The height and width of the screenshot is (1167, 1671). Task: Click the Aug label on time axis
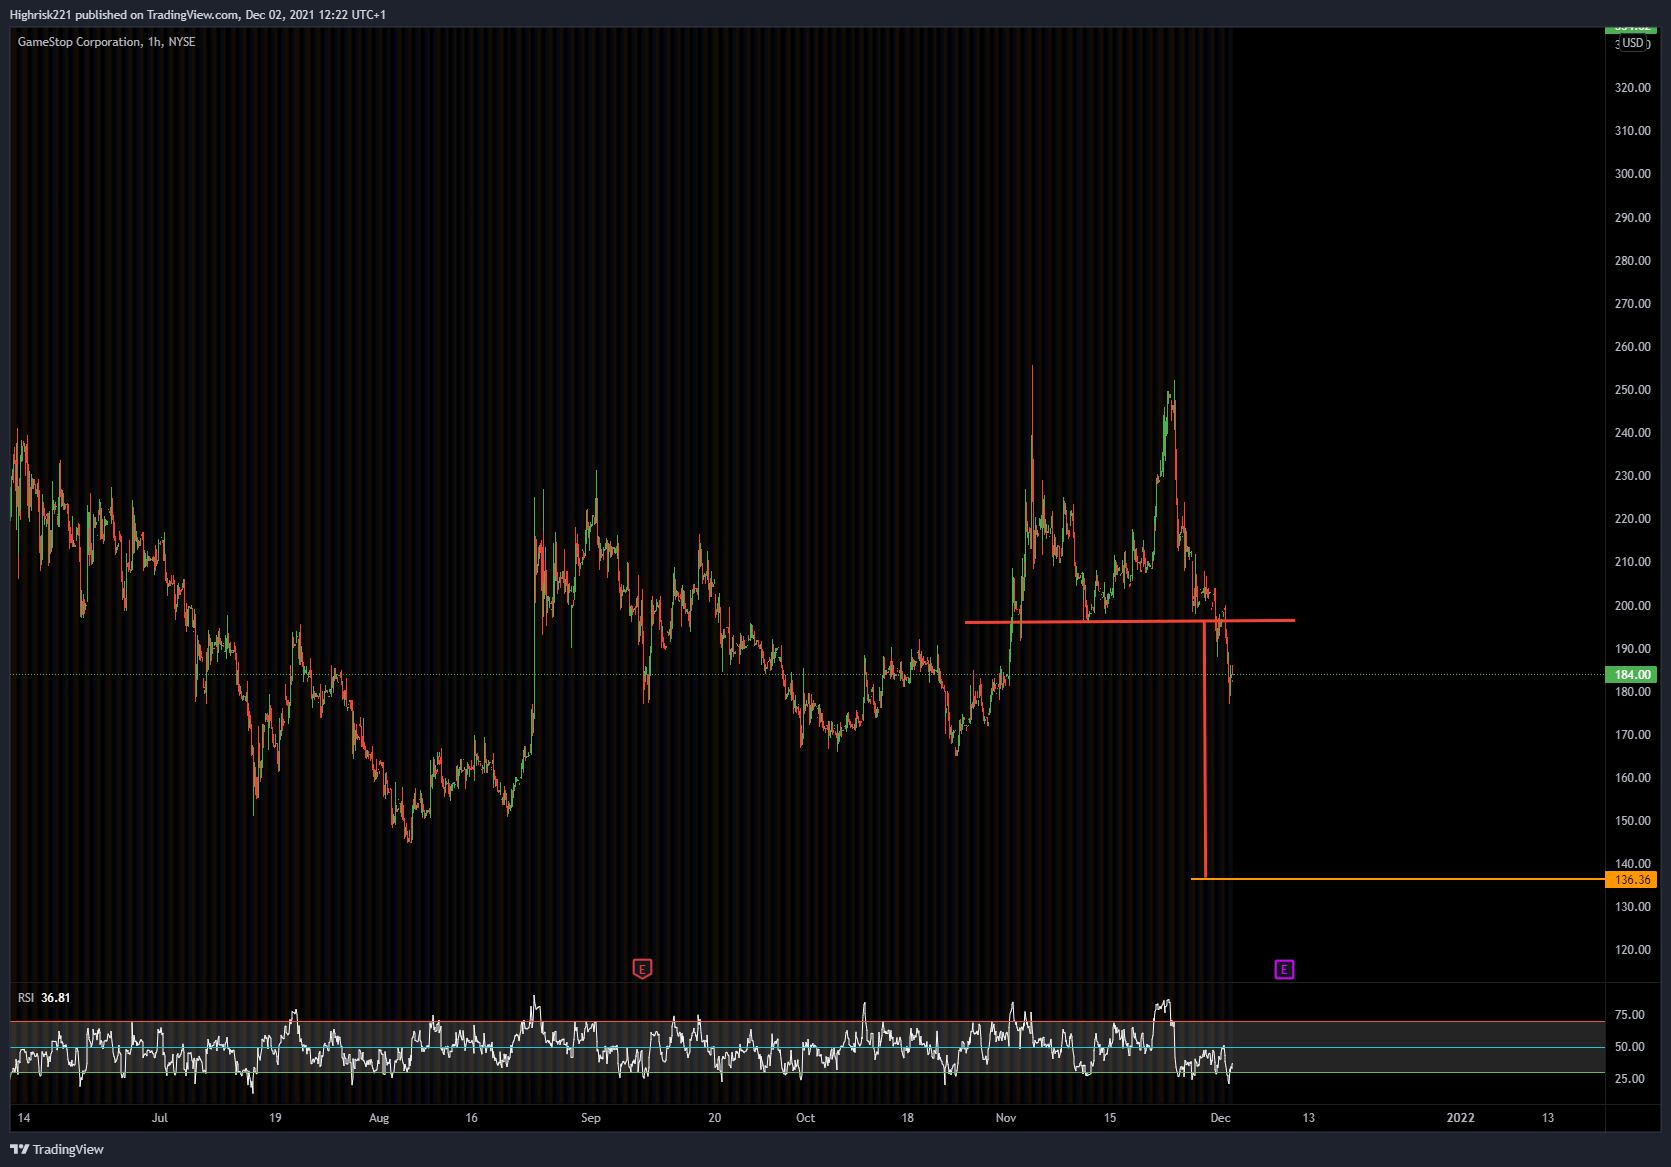(379, 1118)
